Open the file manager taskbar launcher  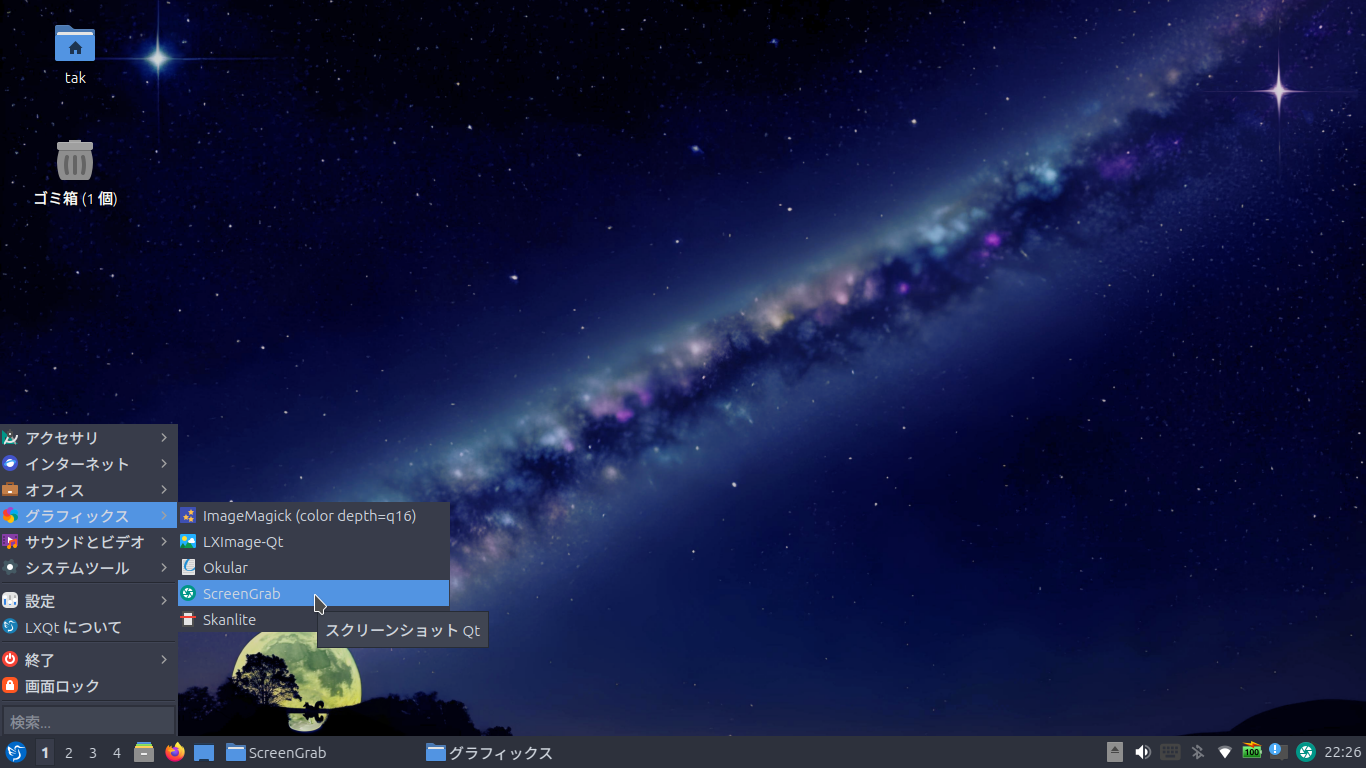point(144,752)
